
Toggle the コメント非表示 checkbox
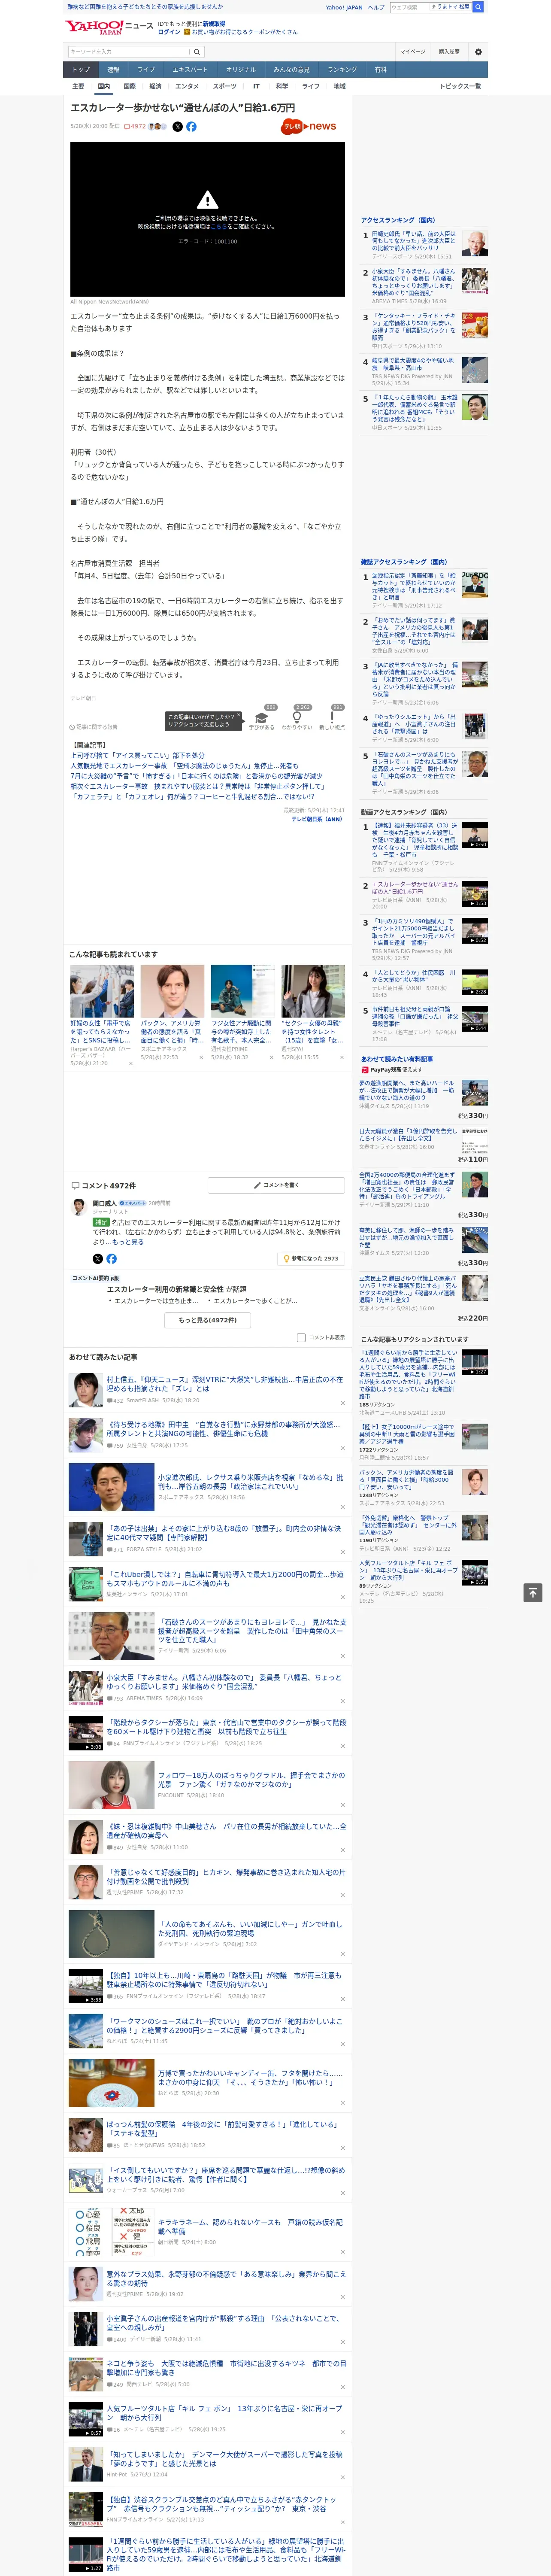coord(301,1337)
